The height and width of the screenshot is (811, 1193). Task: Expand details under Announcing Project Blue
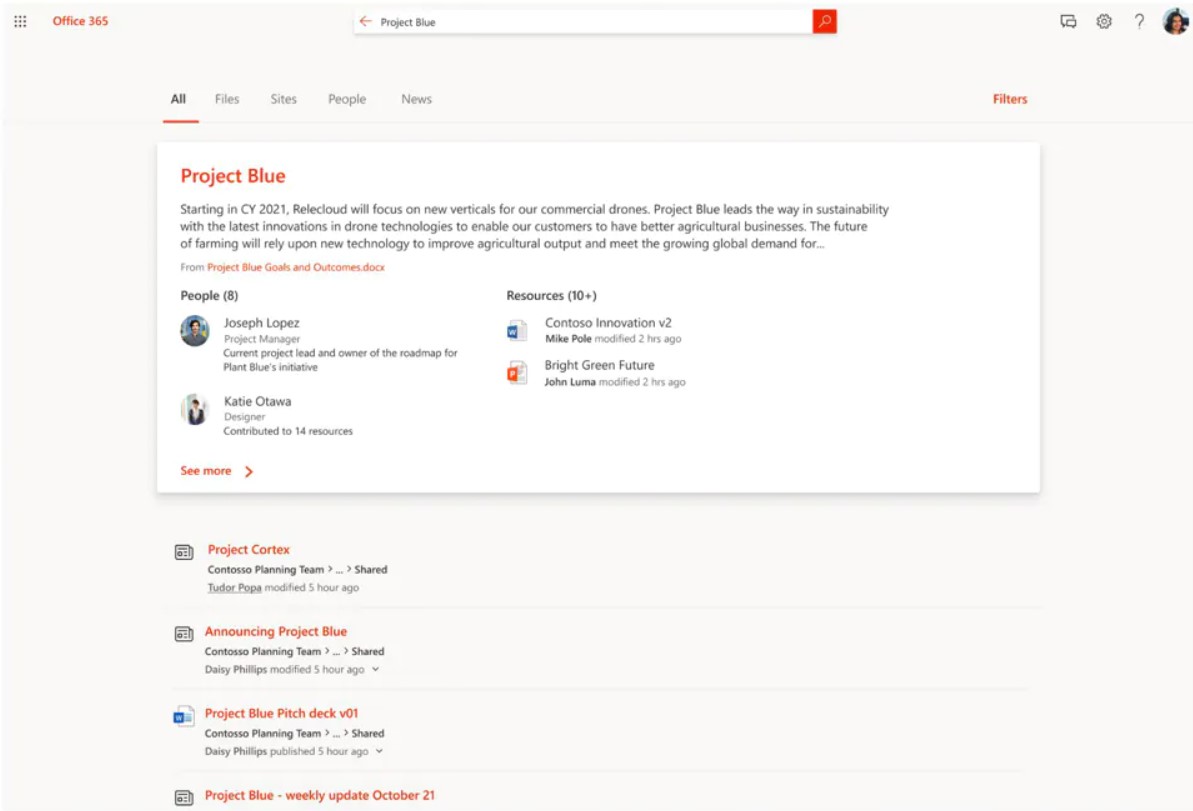click(x=375, y=669)
